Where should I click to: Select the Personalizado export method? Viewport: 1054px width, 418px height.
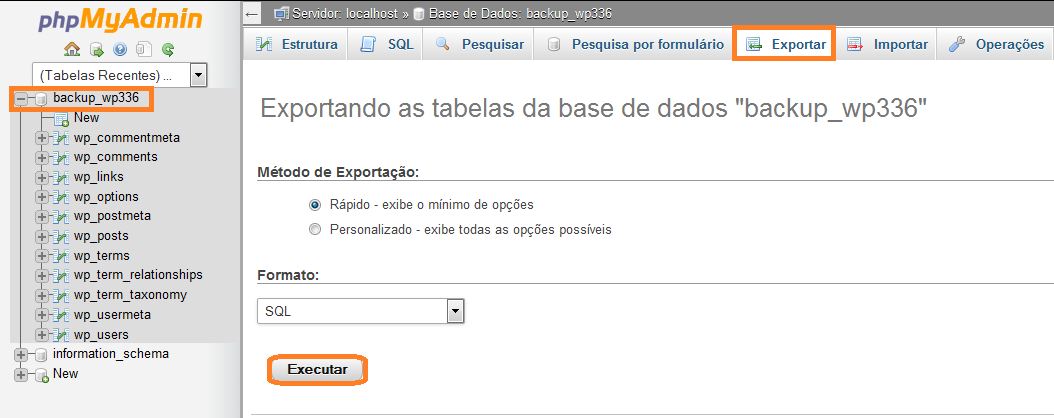coord(315,230)
